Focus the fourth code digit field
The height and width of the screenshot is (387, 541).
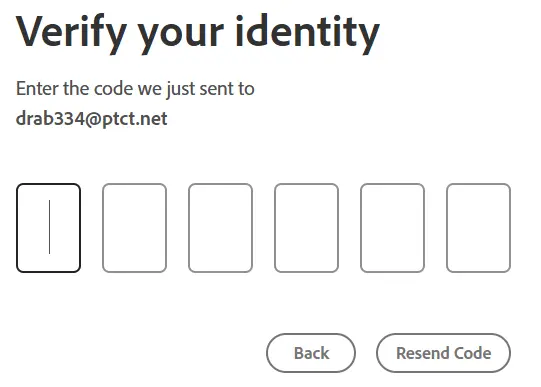[x=306, y=228]
